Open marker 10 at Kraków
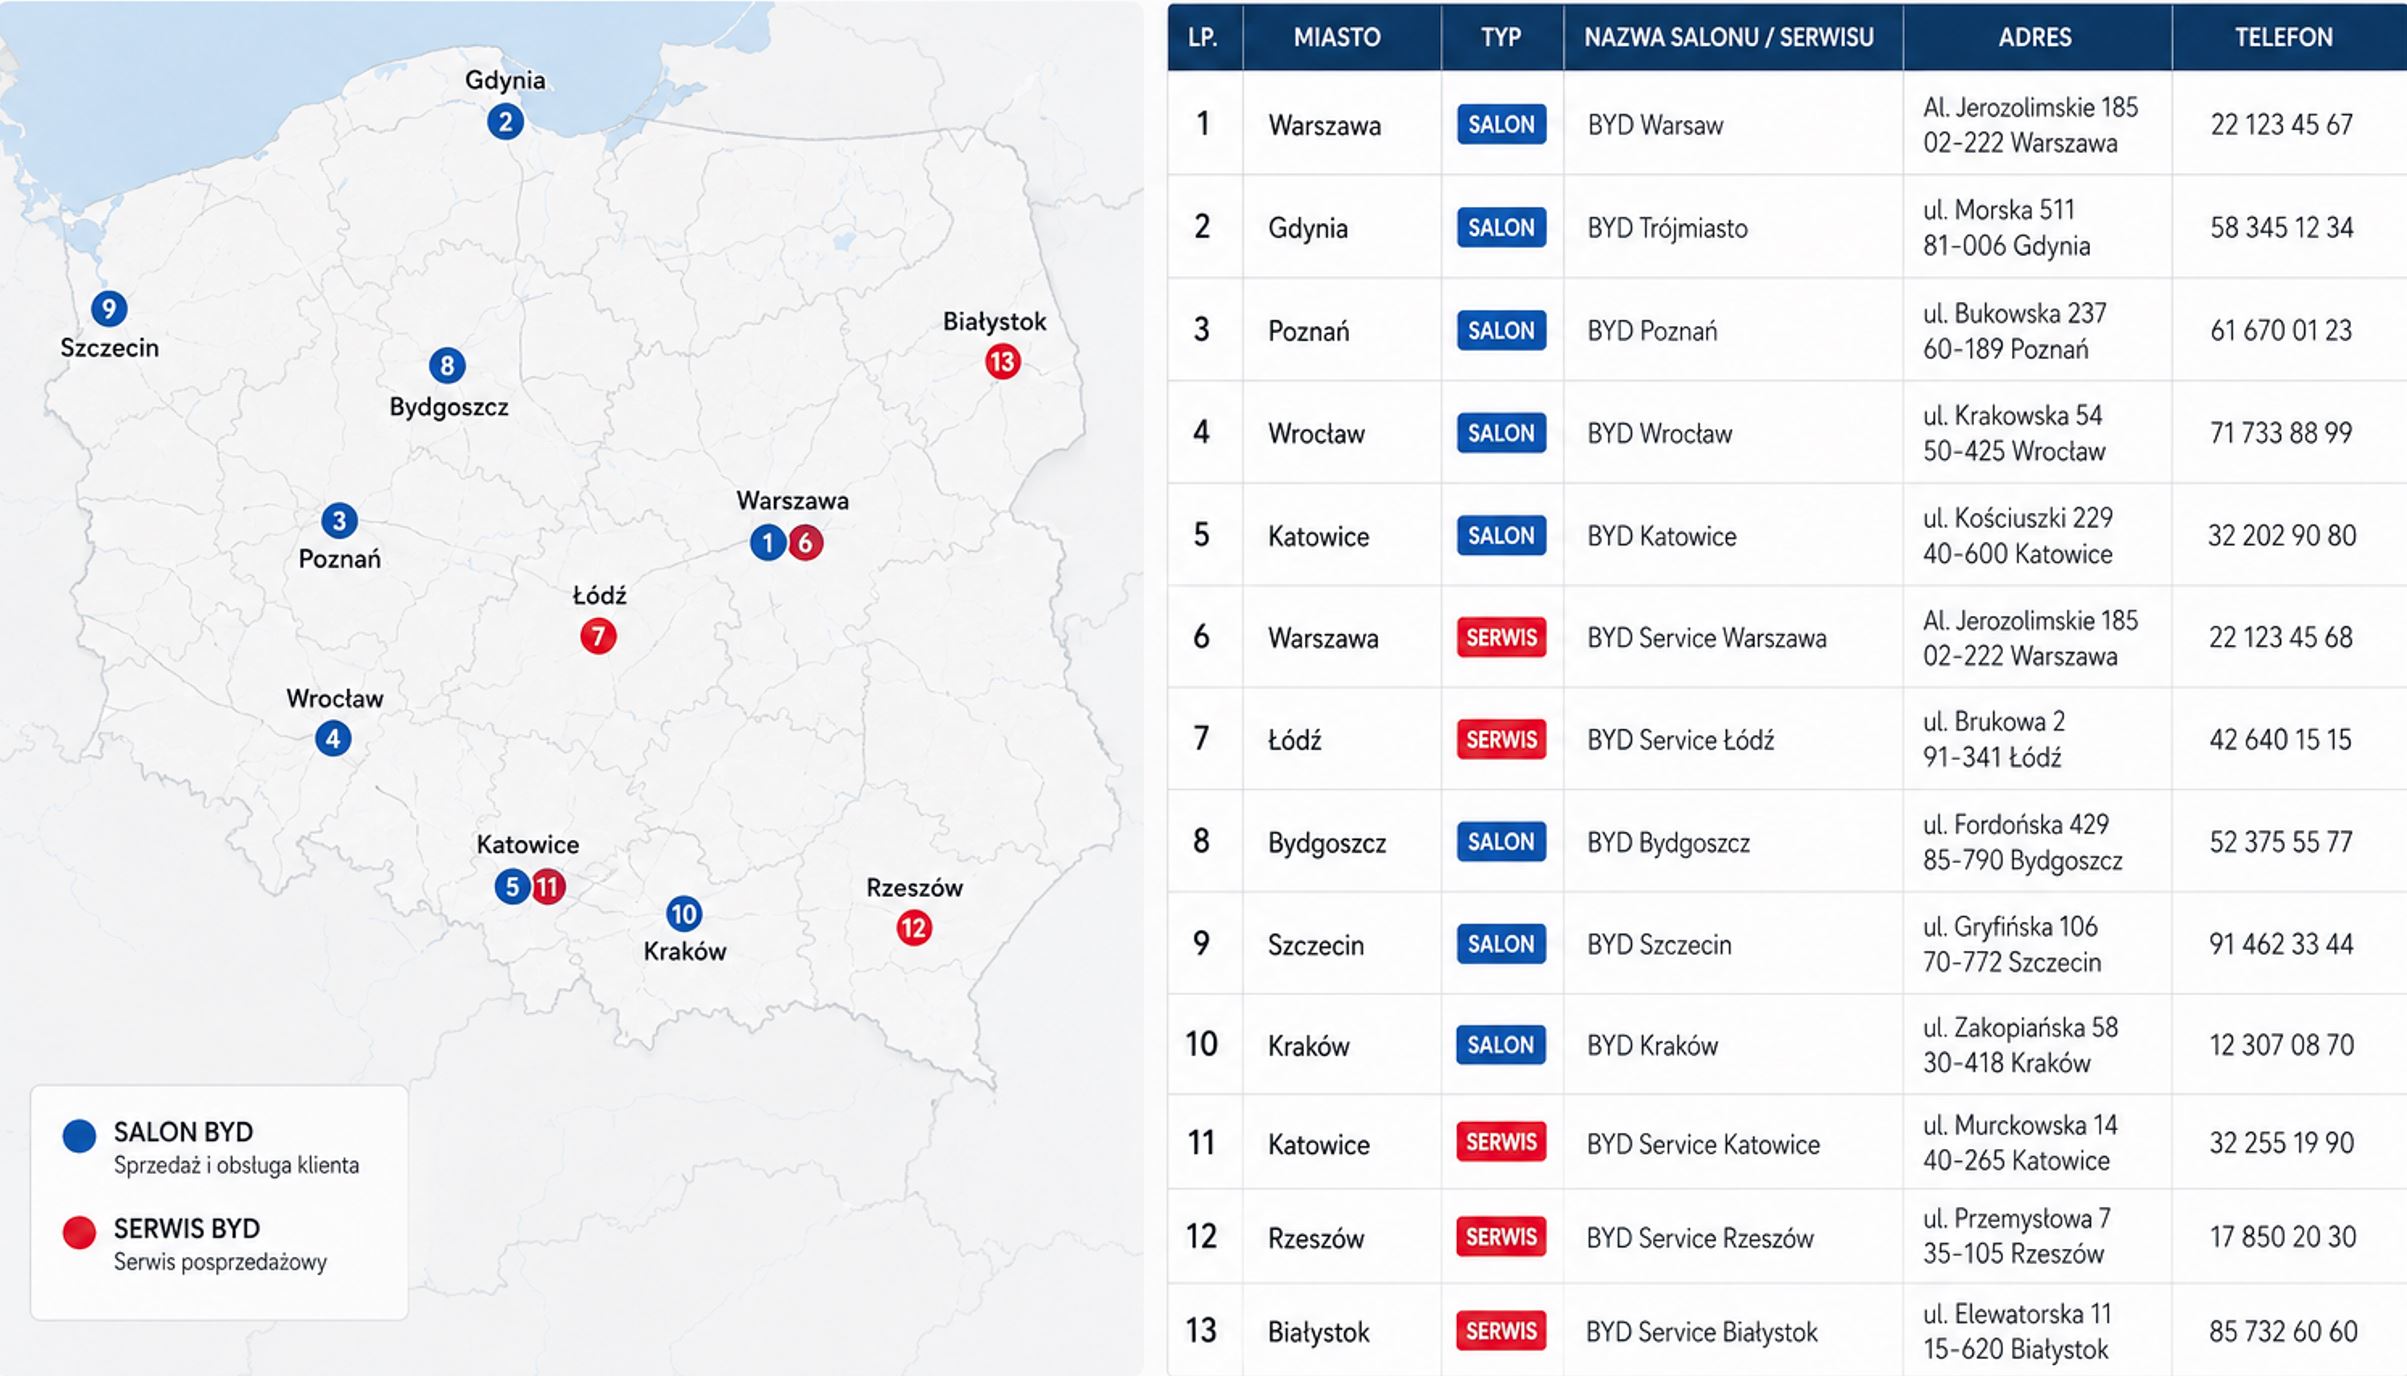Screen dimensions: 2407x1376 coord(684,913)
